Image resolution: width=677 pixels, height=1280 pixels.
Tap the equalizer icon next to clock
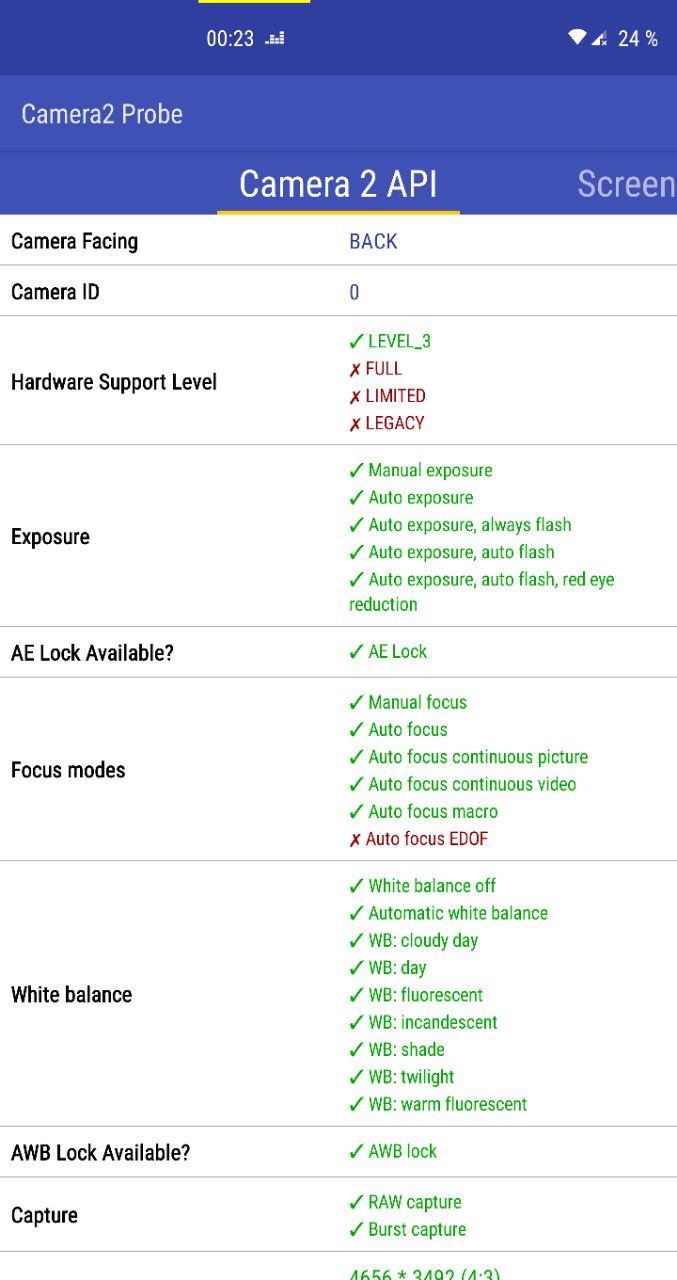(x=275, y=39)
